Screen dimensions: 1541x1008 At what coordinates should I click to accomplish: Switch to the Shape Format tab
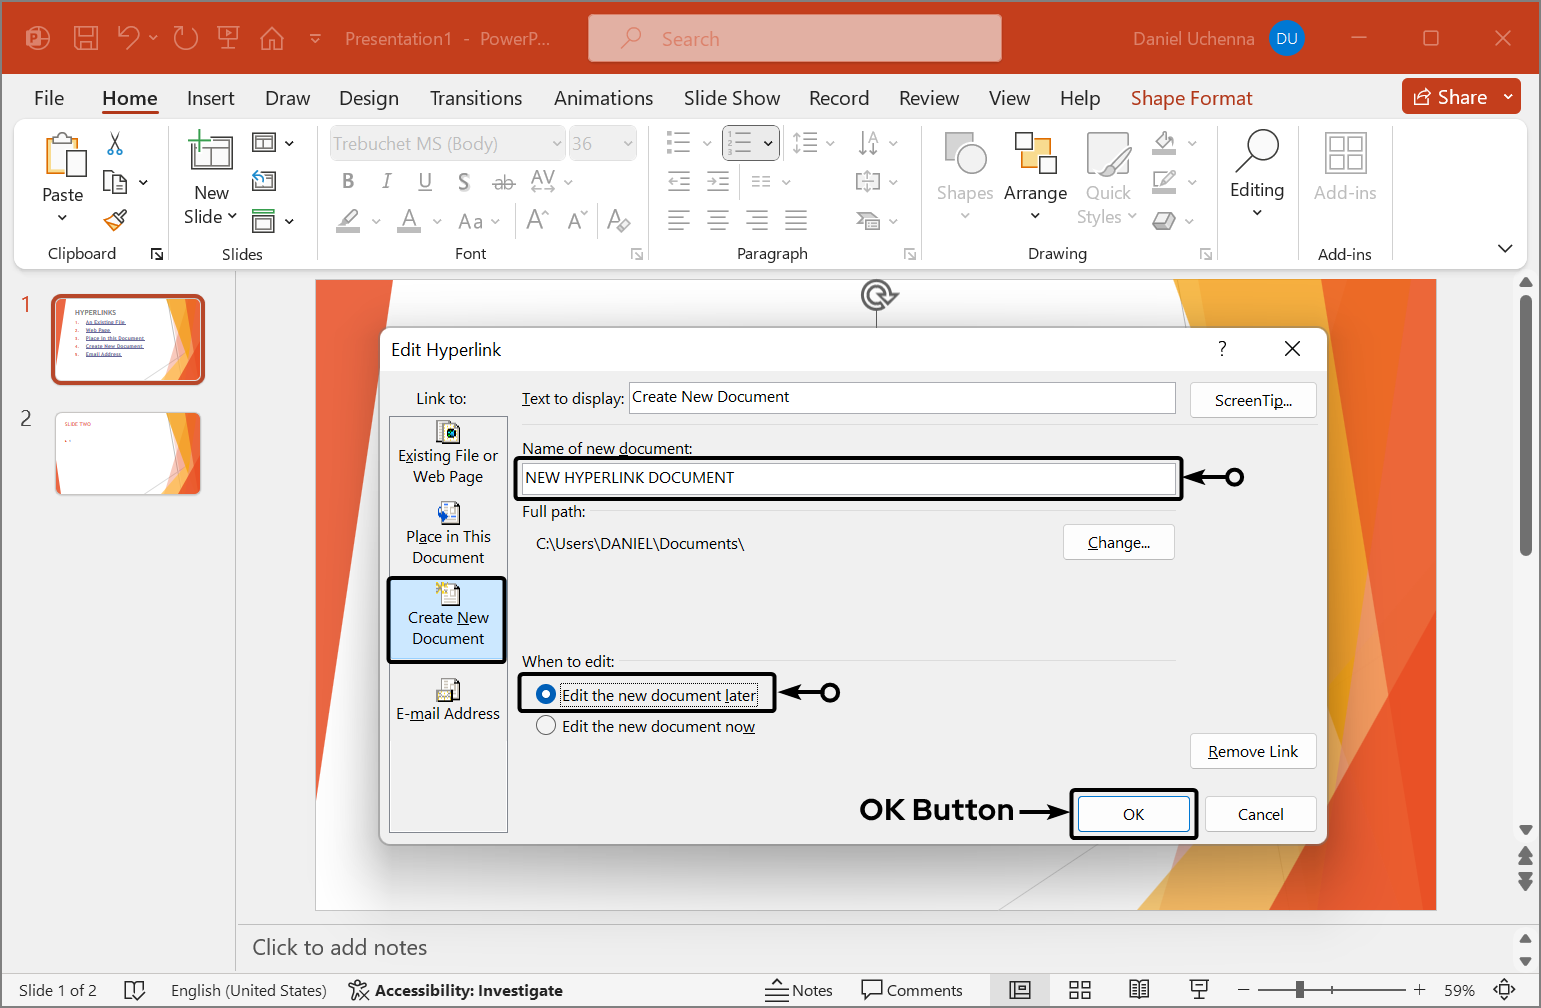1191,98
